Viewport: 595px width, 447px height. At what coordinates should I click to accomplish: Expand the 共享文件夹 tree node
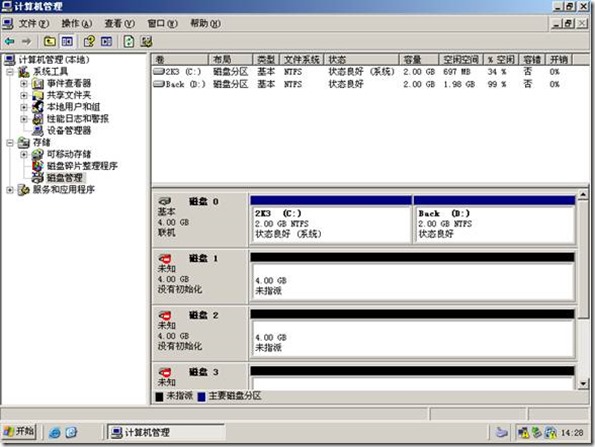point(24,95)
